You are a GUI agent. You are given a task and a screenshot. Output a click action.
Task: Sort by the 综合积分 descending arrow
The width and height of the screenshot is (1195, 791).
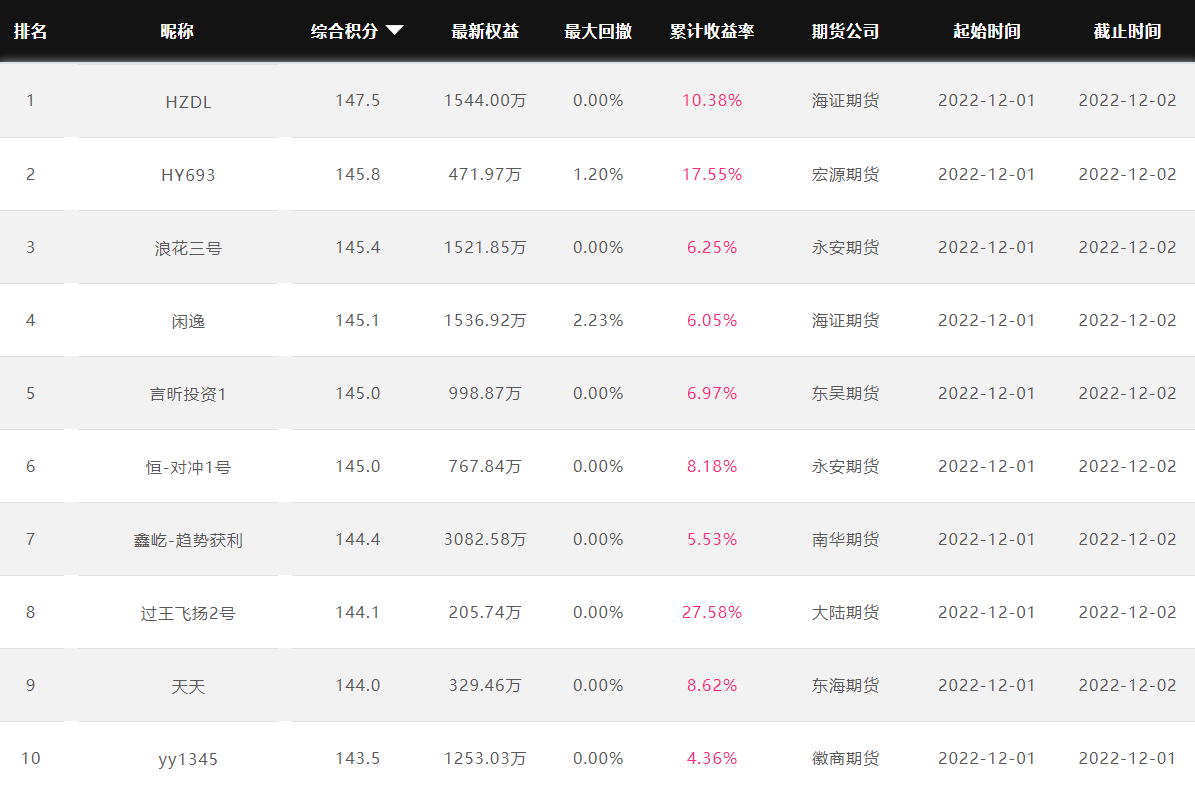coord(394,30)
